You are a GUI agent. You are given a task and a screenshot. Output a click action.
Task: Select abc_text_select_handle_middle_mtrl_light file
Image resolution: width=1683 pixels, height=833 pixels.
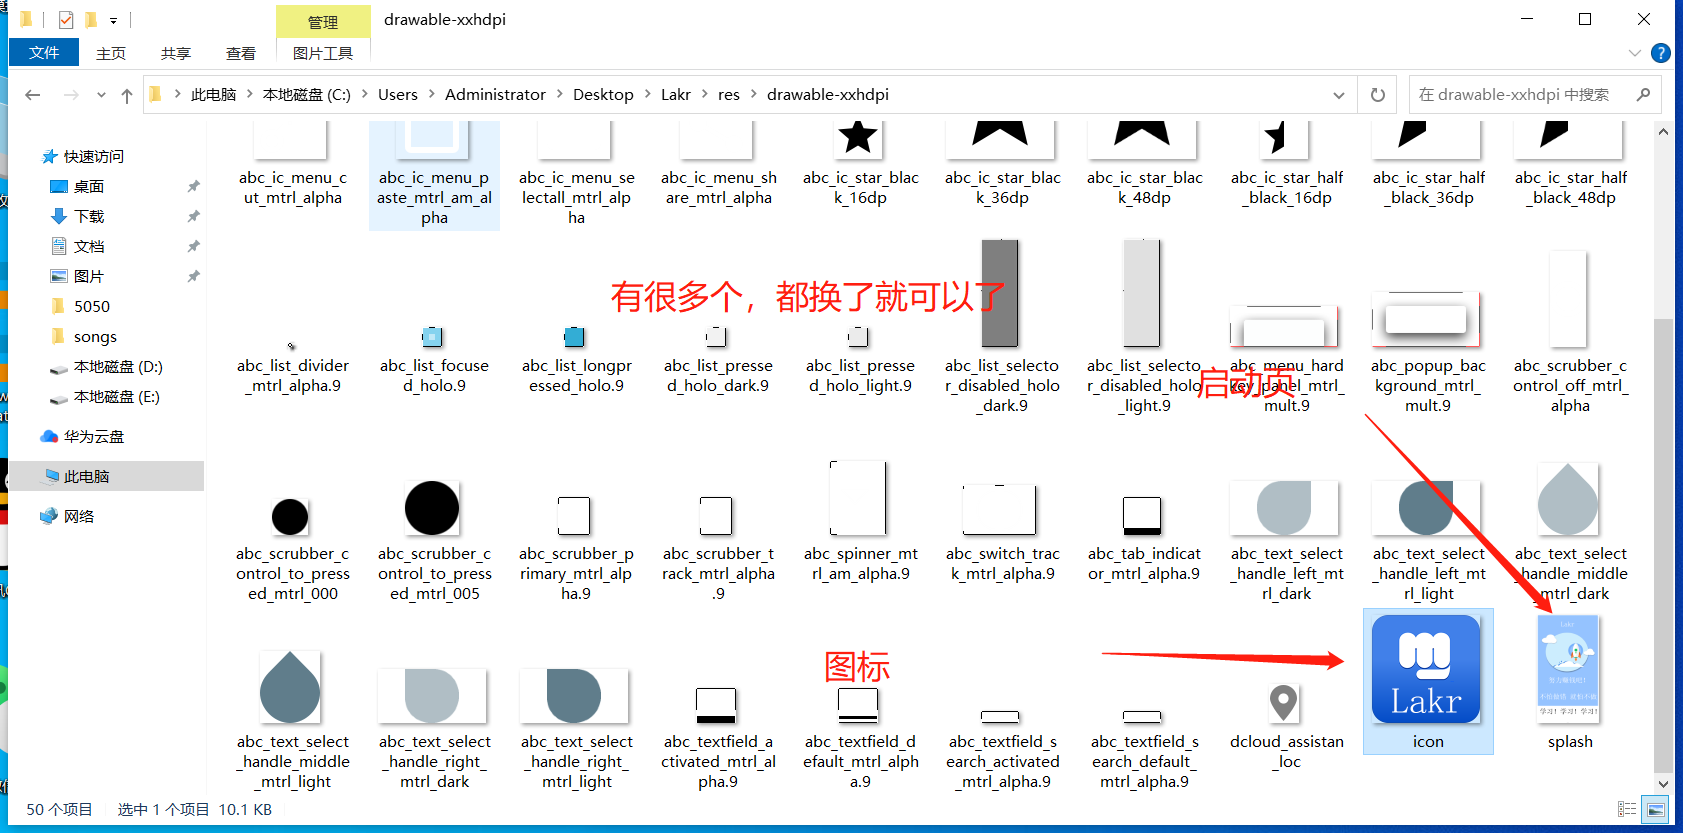coord(292,720)
